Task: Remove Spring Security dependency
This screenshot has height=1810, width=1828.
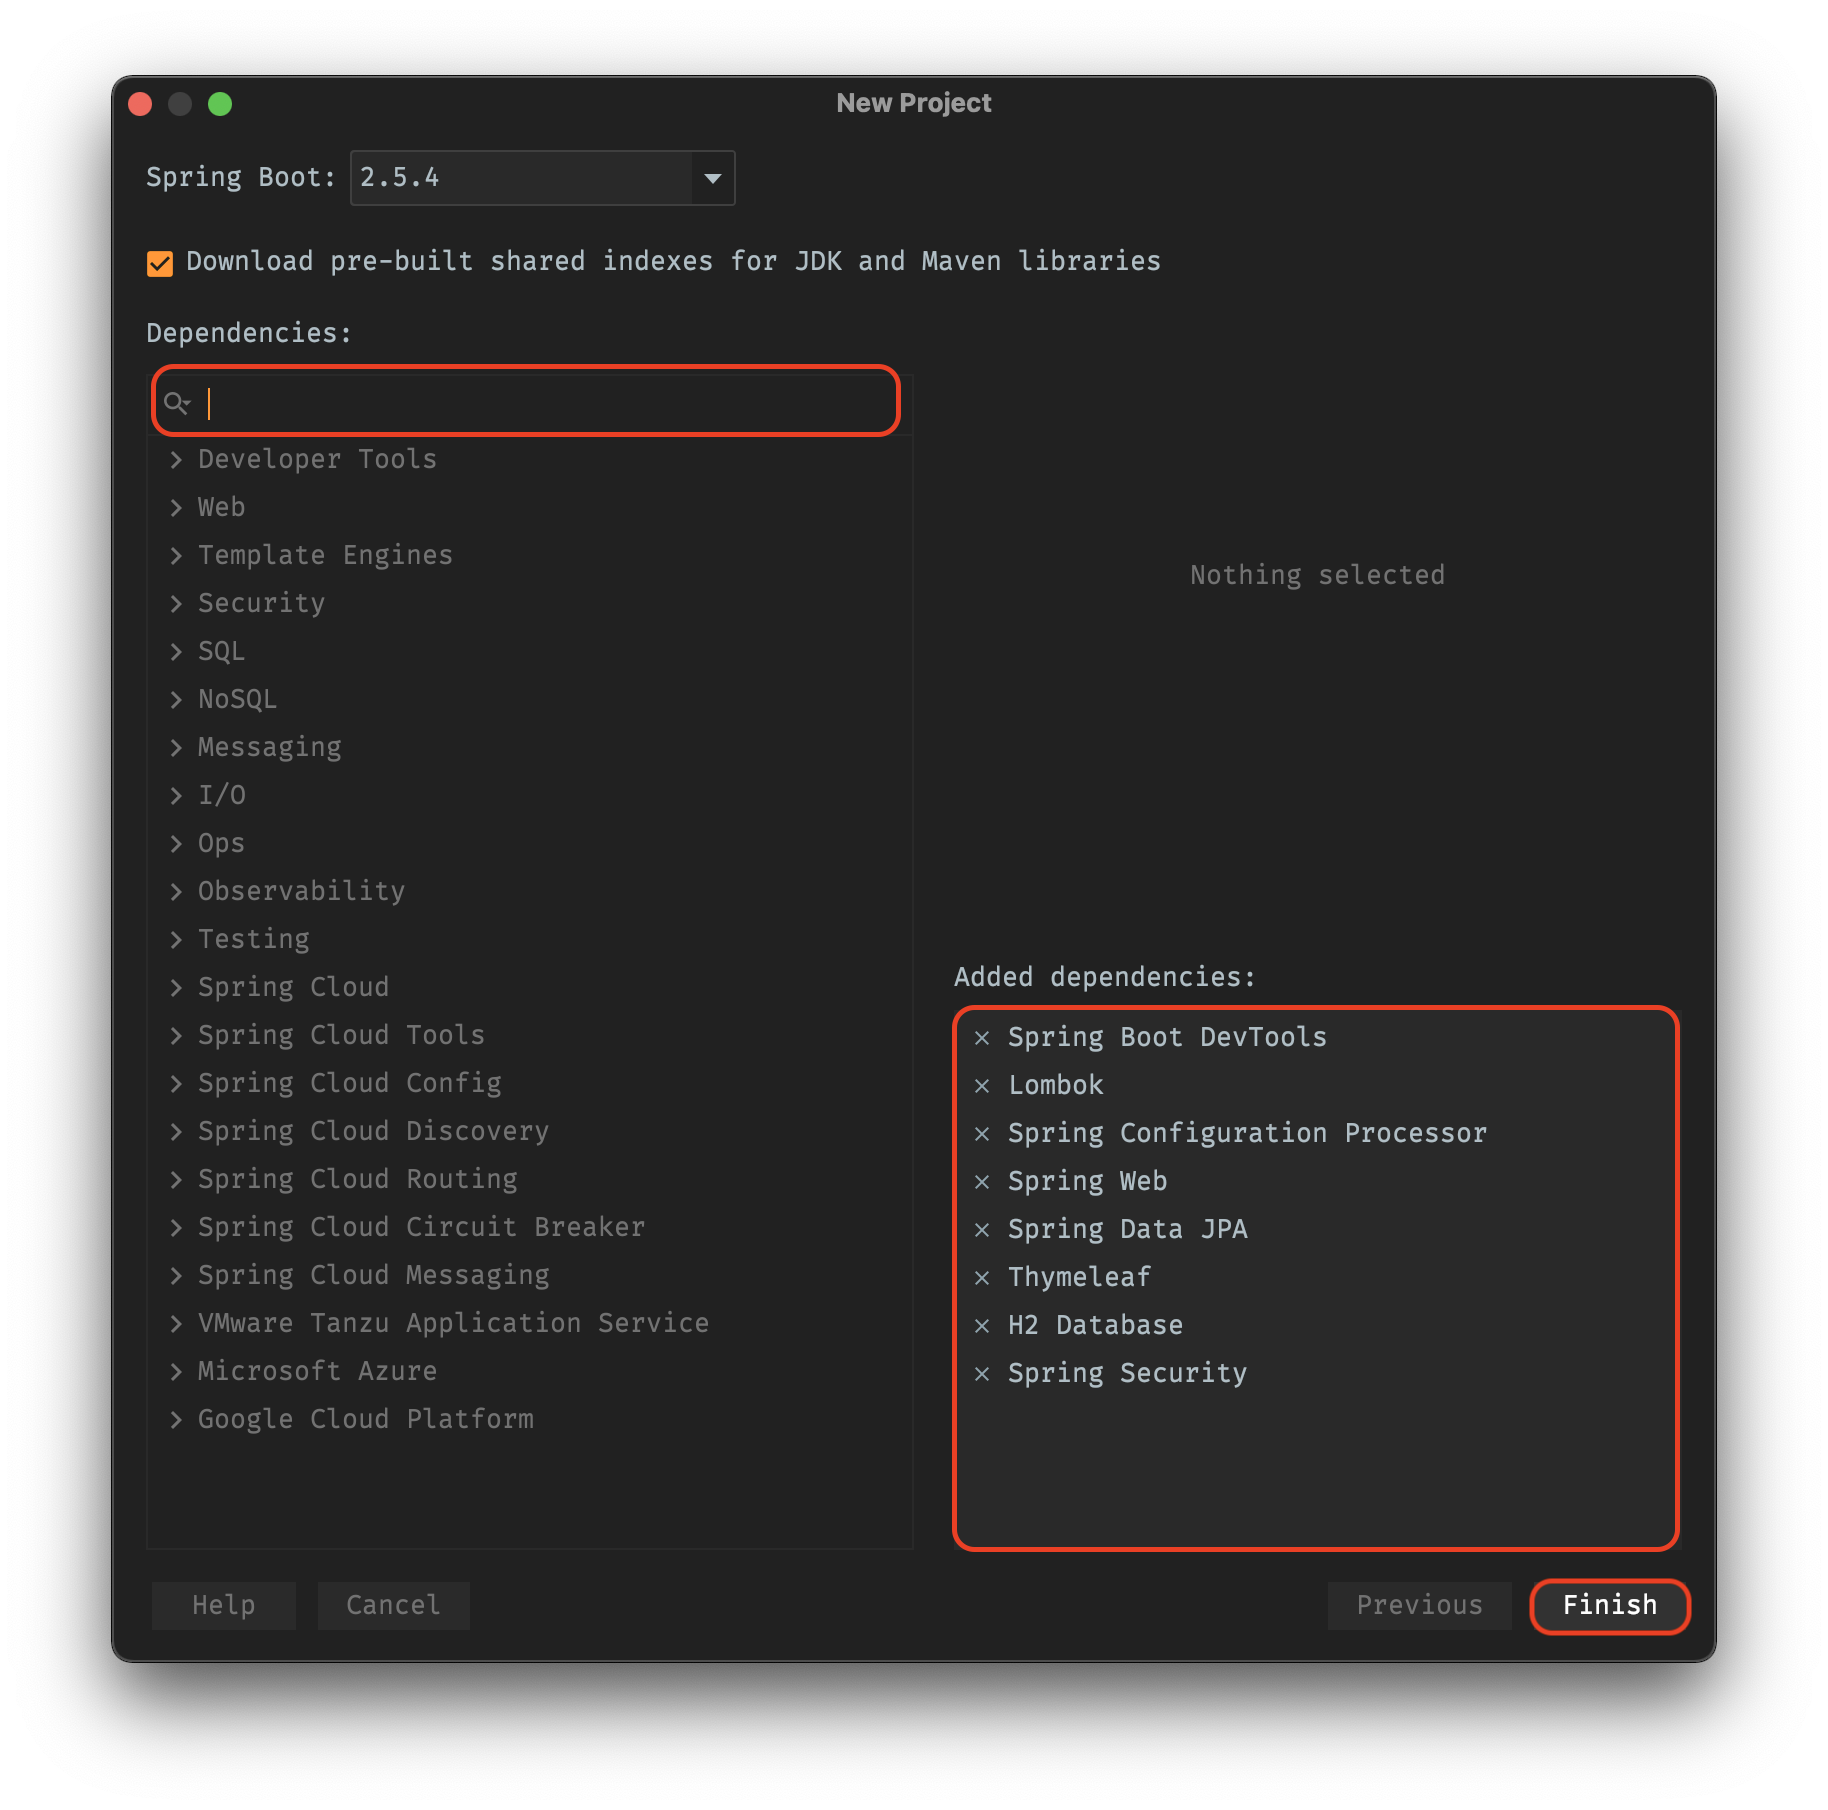Action: pyautogui.click(x=982, y=1374)
